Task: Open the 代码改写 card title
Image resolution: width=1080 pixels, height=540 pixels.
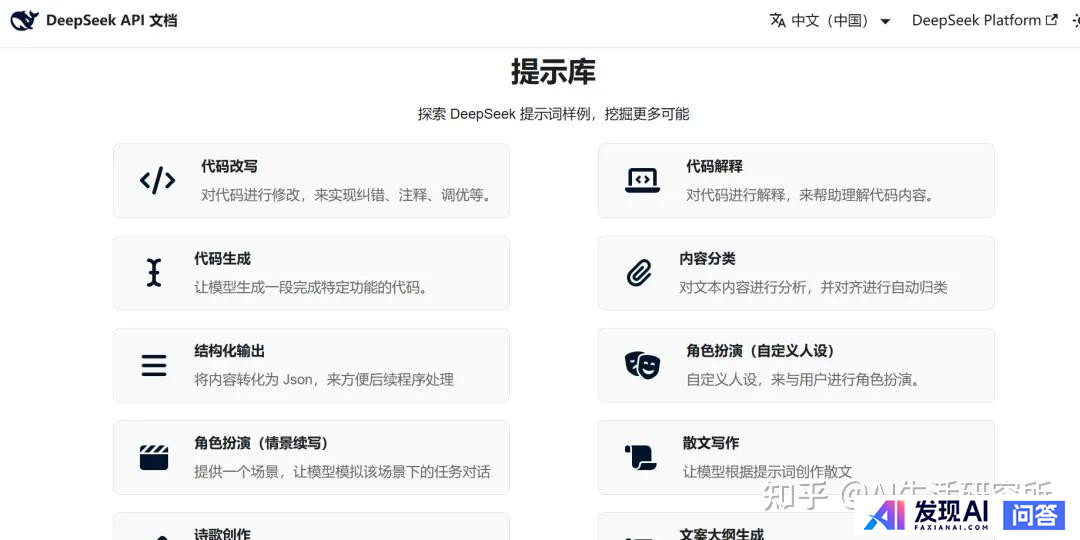Action: [x=229, y=166]
